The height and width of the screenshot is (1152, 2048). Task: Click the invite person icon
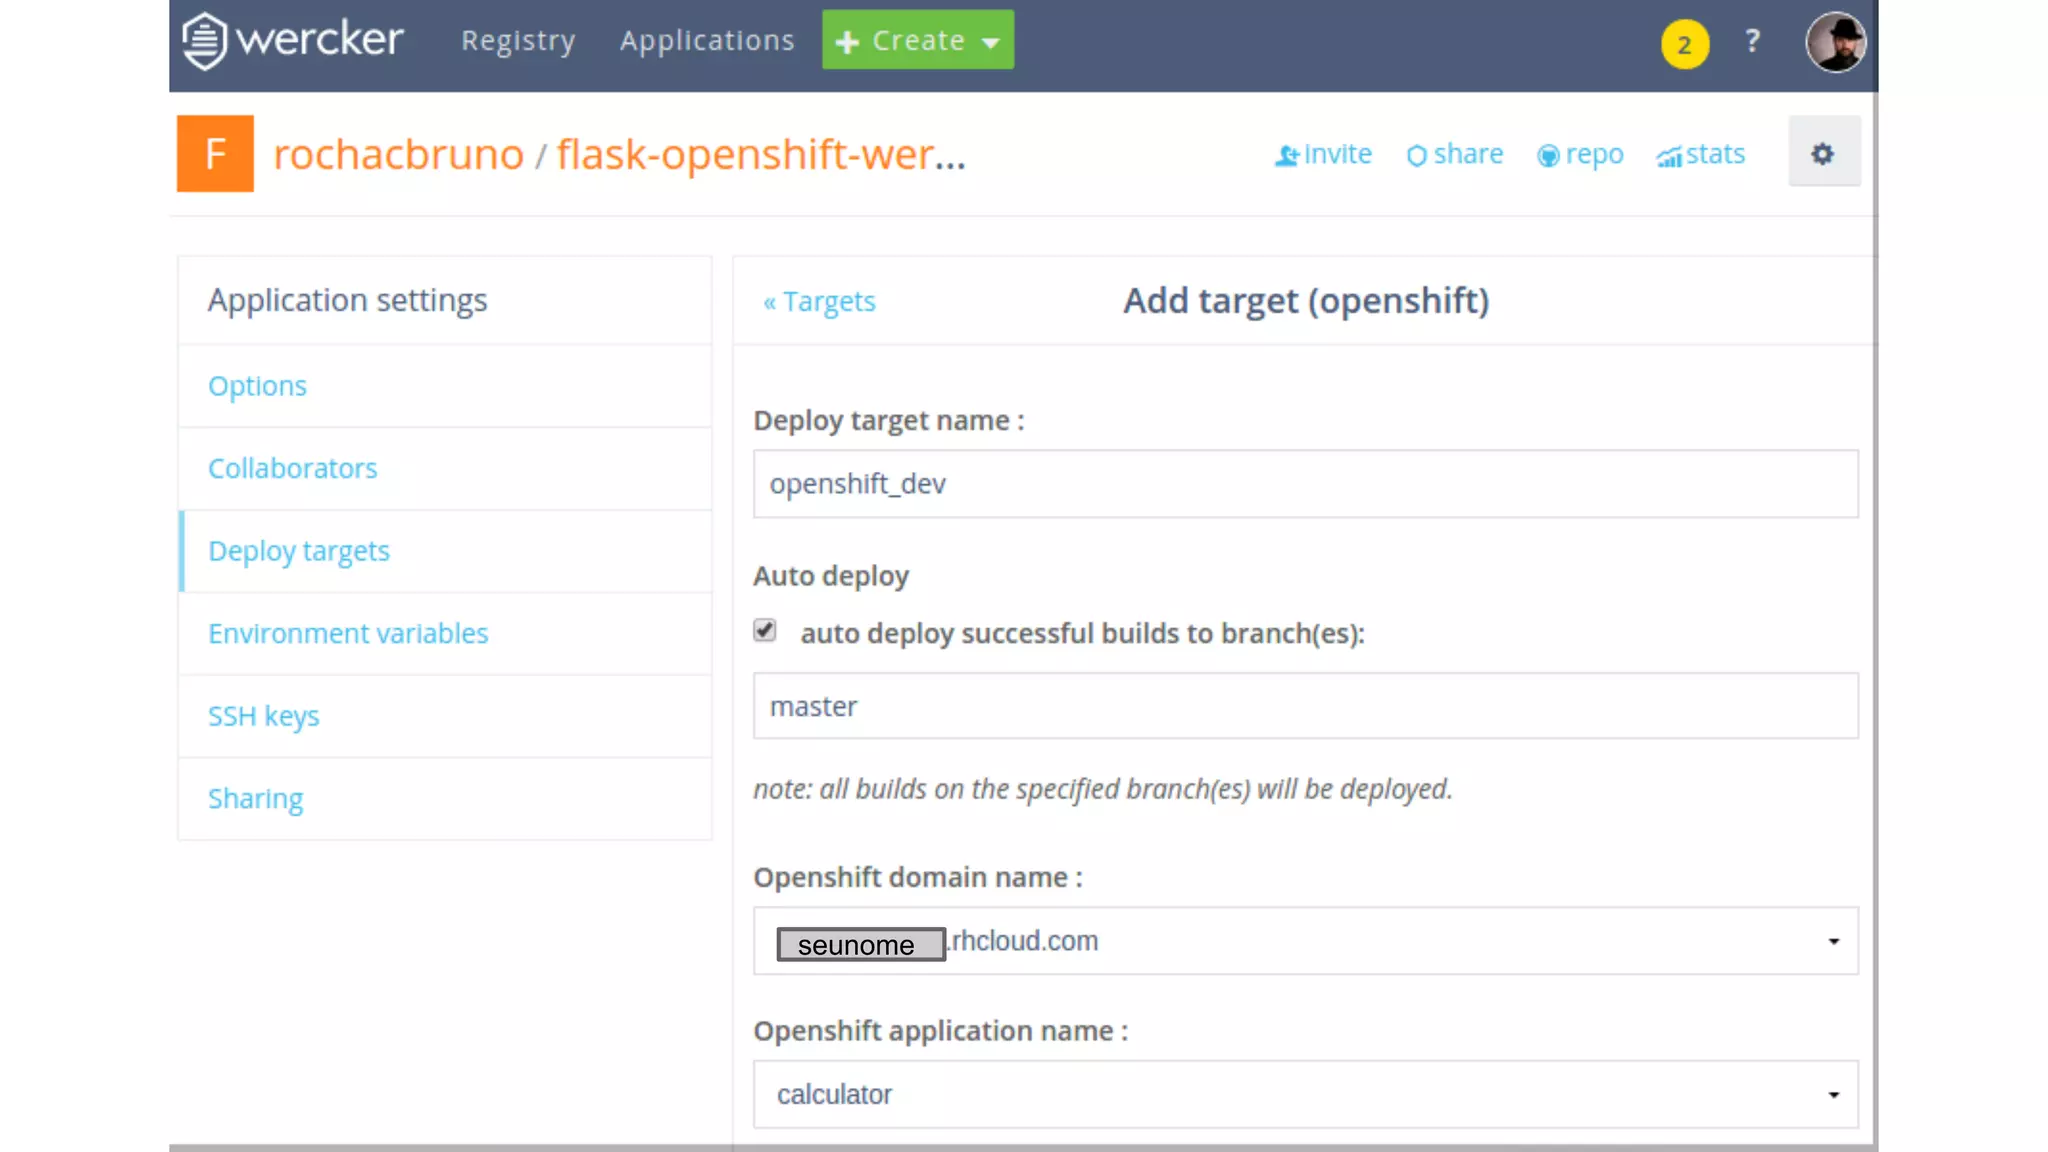[1287, 156]
